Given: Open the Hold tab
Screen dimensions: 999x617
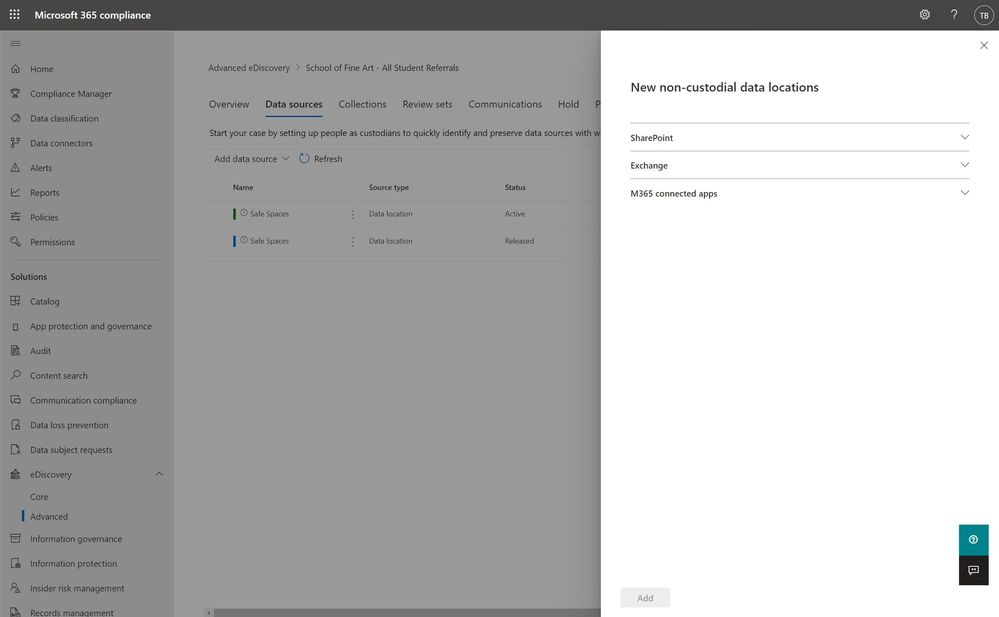Looking at the screenshot, I should tap(568, 104).
